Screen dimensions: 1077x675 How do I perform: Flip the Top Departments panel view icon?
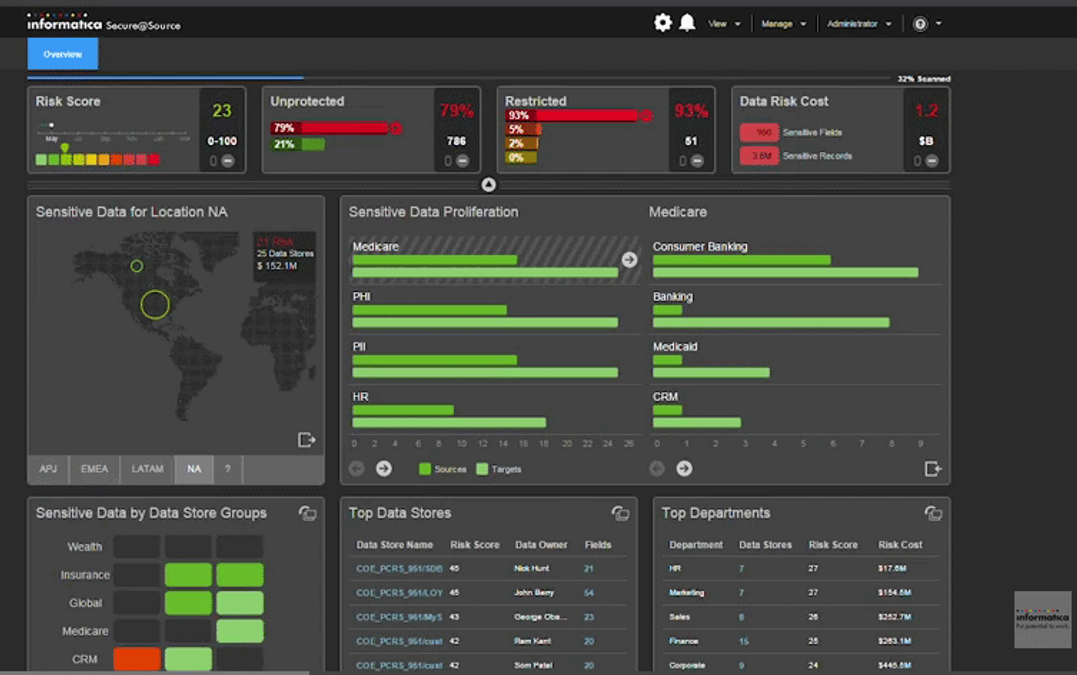pos(933,513)
